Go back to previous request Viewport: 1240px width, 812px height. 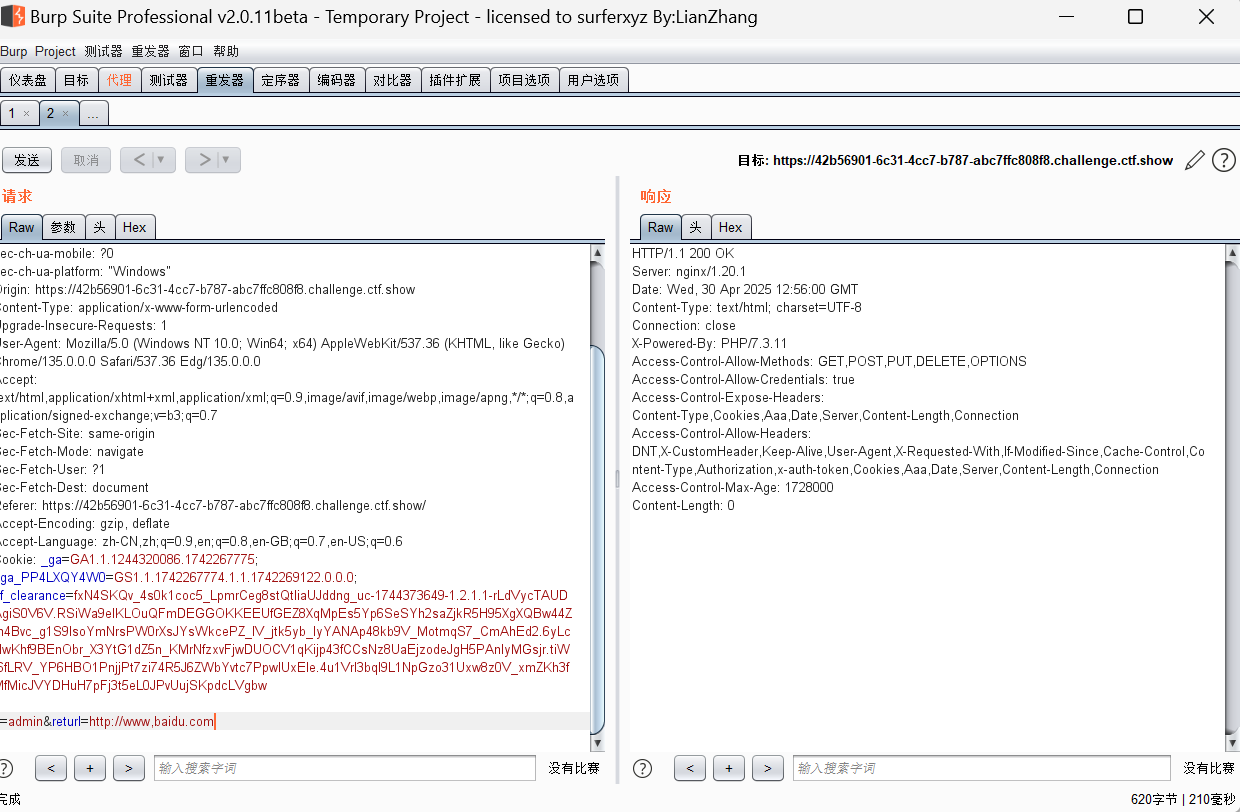[x=138, y=160]
